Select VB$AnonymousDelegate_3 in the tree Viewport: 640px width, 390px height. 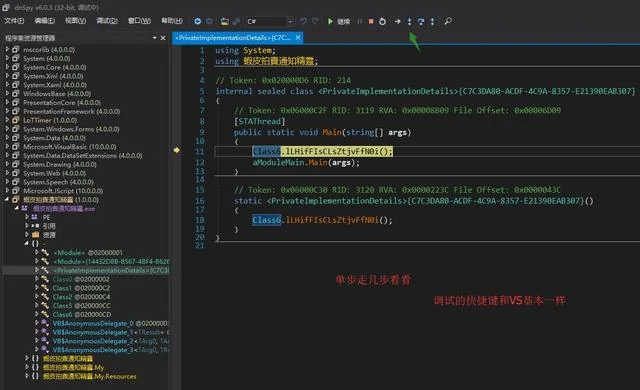(110, 350)
